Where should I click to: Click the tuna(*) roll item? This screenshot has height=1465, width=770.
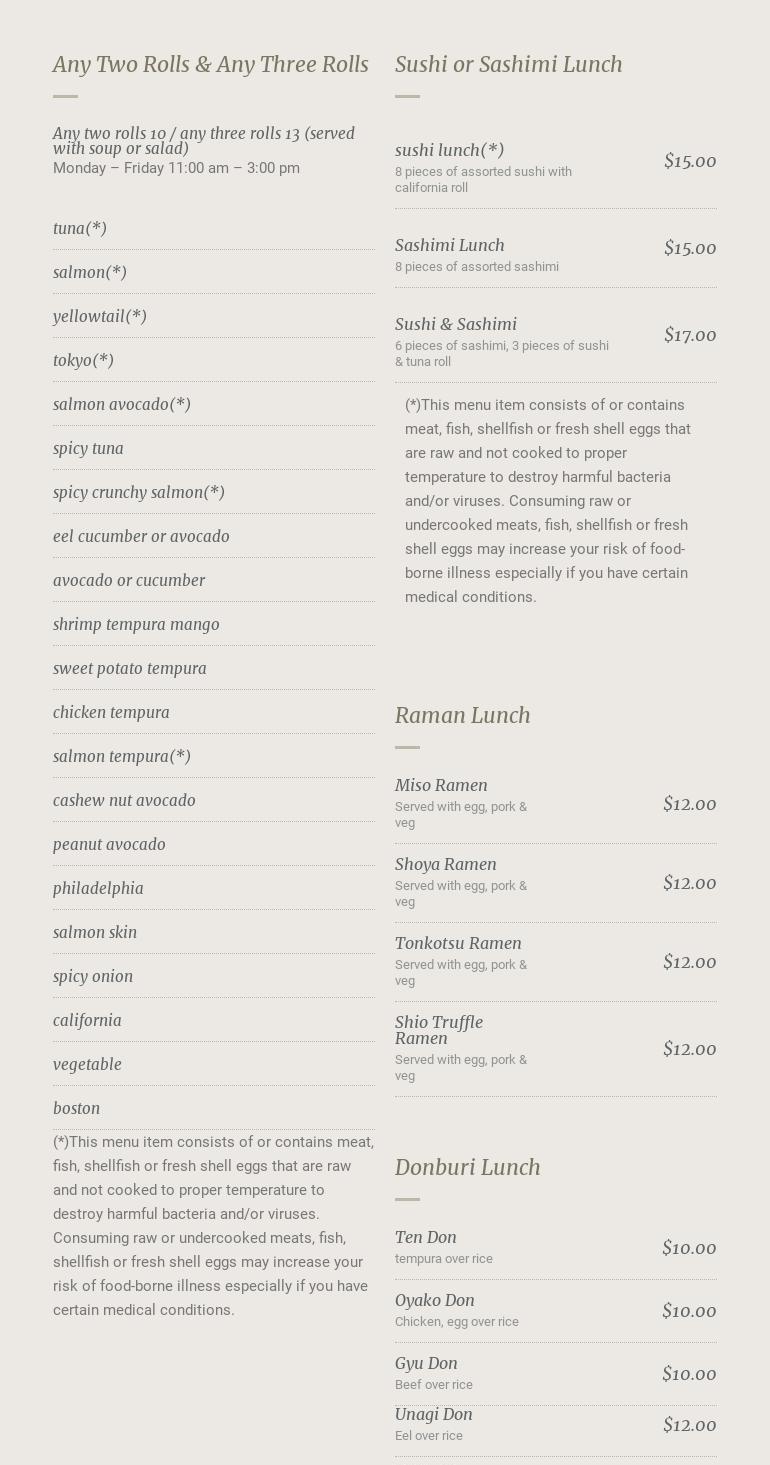[x=80, y=229]
